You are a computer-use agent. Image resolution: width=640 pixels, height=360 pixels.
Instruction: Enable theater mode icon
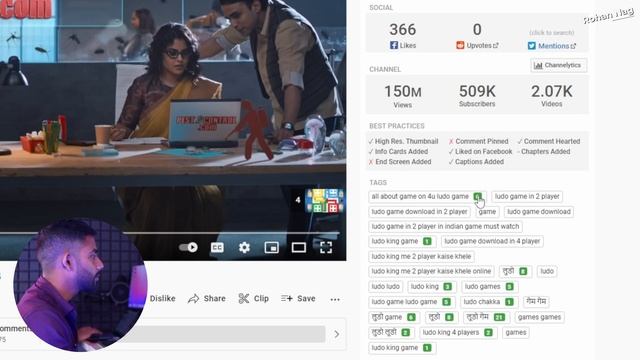tap(298, 247)
